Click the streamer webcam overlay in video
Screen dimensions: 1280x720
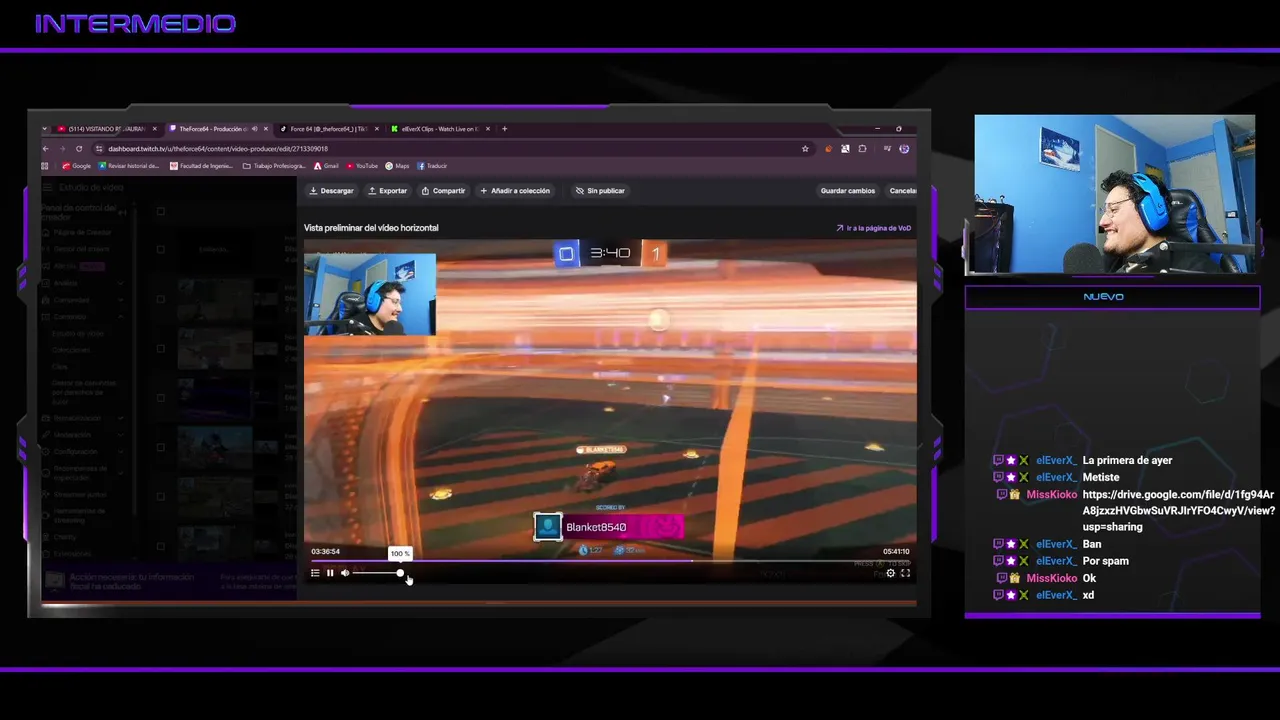pyautogui.click(x=370, y=294)
